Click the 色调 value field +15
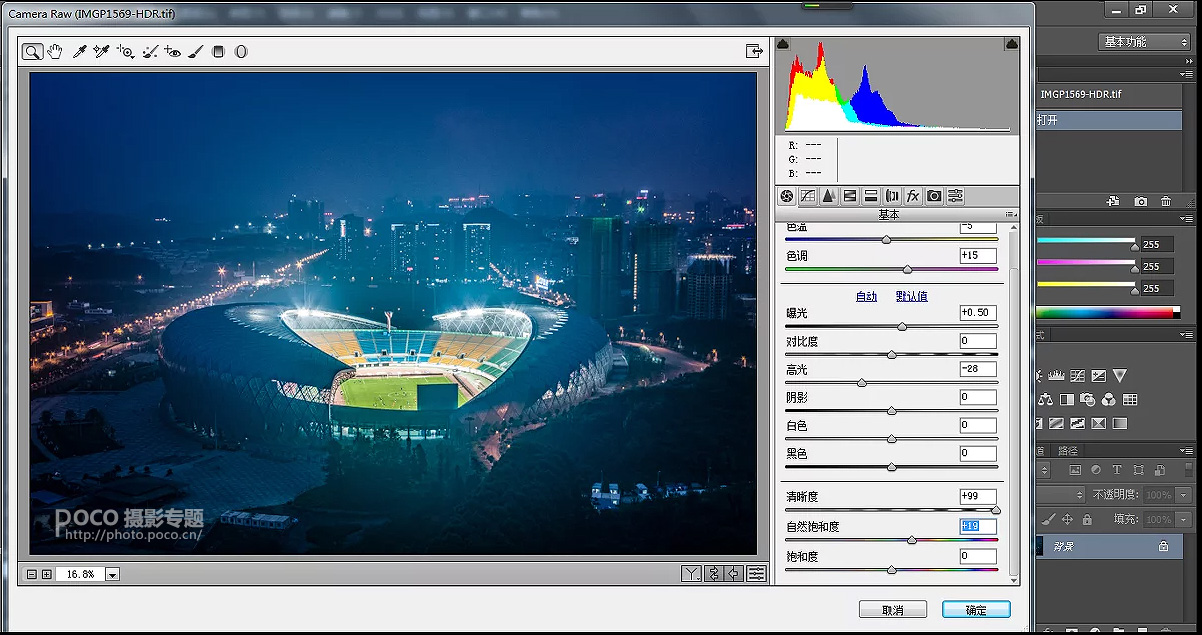The height and width of the screenshot is (635, 1202). point(977,256)
